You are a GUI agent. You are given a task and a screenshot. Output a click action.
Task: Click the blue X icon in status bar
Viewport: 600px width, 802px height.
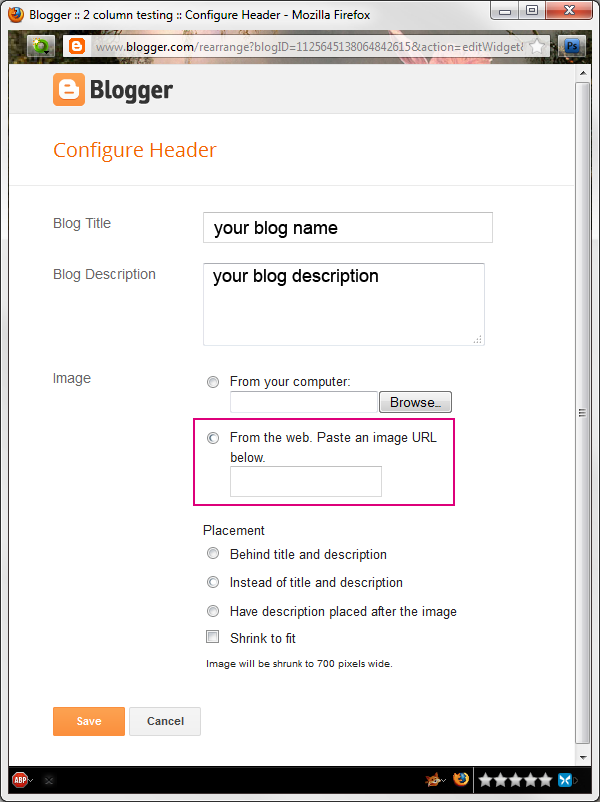(565, 780)
